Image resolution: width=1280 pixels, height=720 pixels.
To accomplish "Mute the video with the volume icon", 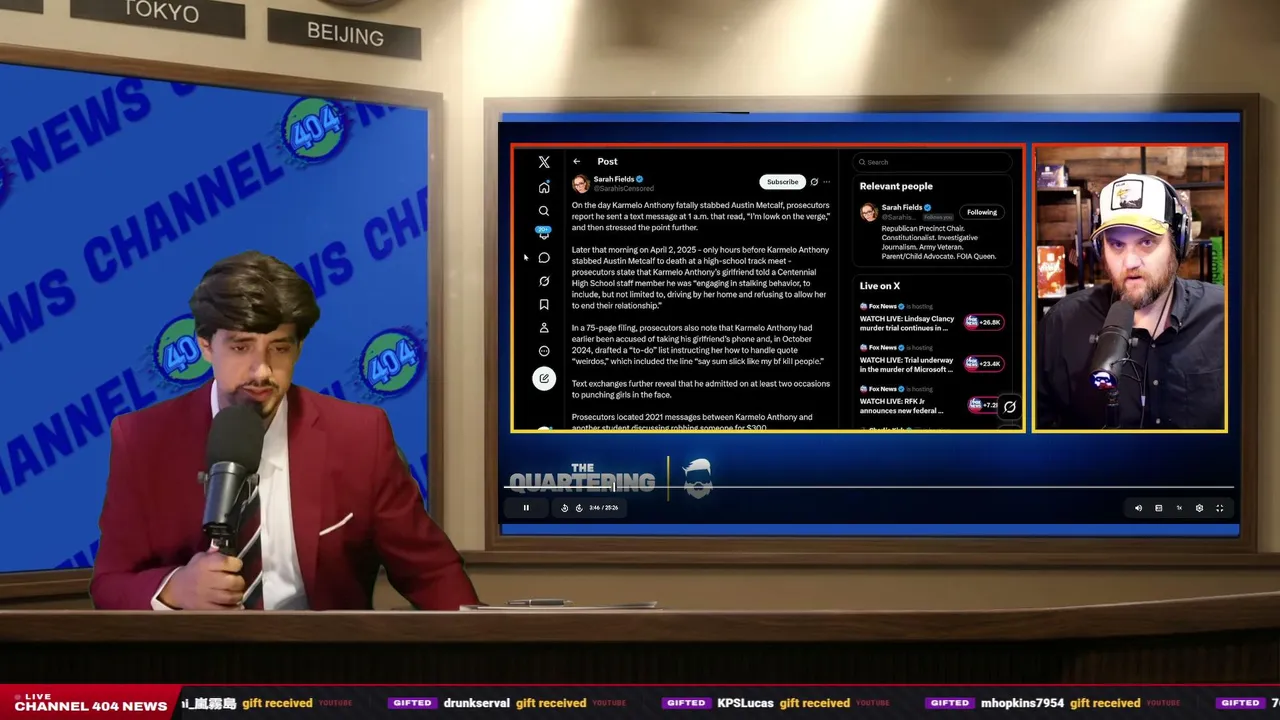I will click(1138, 508).
